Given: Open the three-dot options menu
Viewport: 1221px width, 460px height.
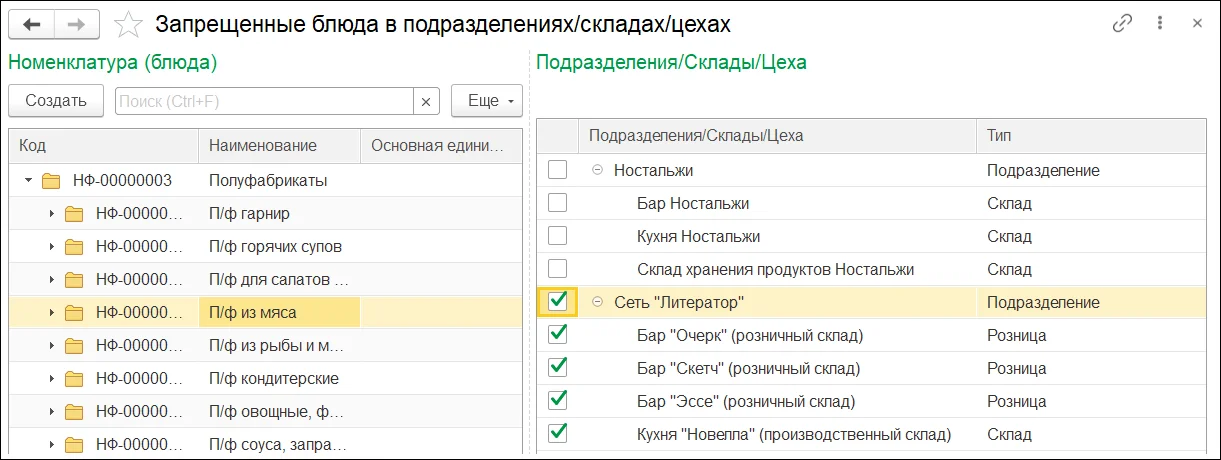Looking at the screenshot, I should pyautogui.click(x=1159, y=24).
